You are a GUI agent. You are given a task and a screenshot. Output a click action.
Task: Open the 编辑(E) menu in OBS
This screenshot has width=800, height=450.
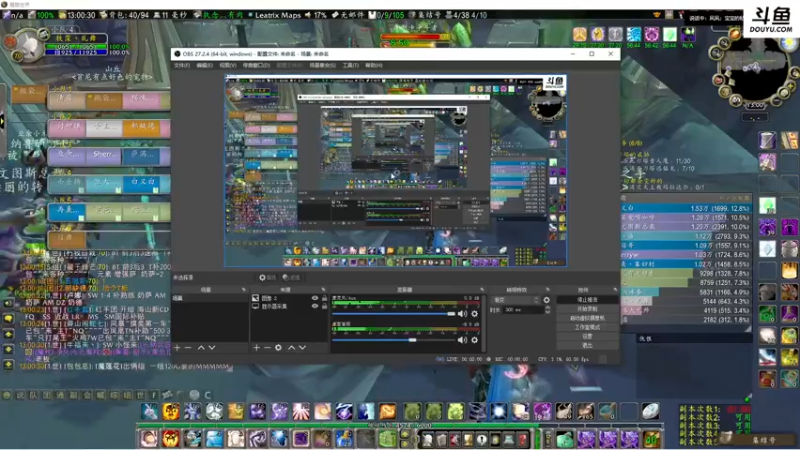click(205, 65)
